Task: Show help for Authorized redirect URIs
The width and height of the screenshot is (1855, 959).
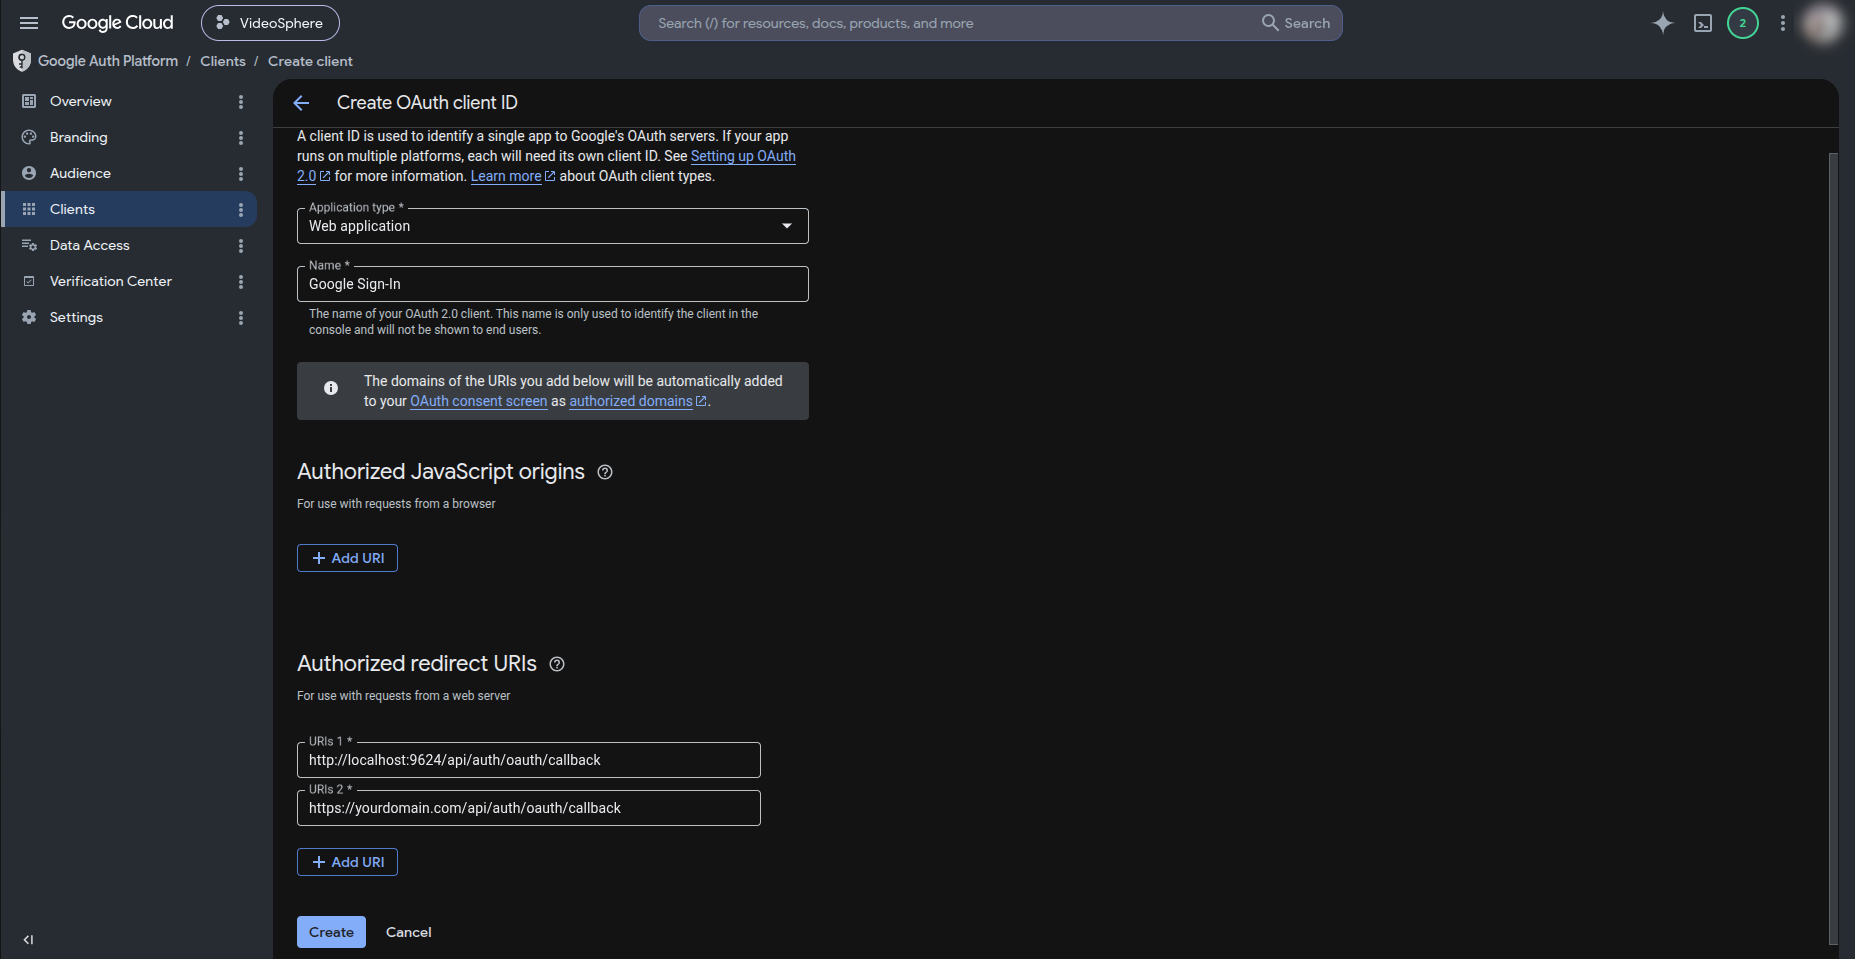Action: [557, 664]
